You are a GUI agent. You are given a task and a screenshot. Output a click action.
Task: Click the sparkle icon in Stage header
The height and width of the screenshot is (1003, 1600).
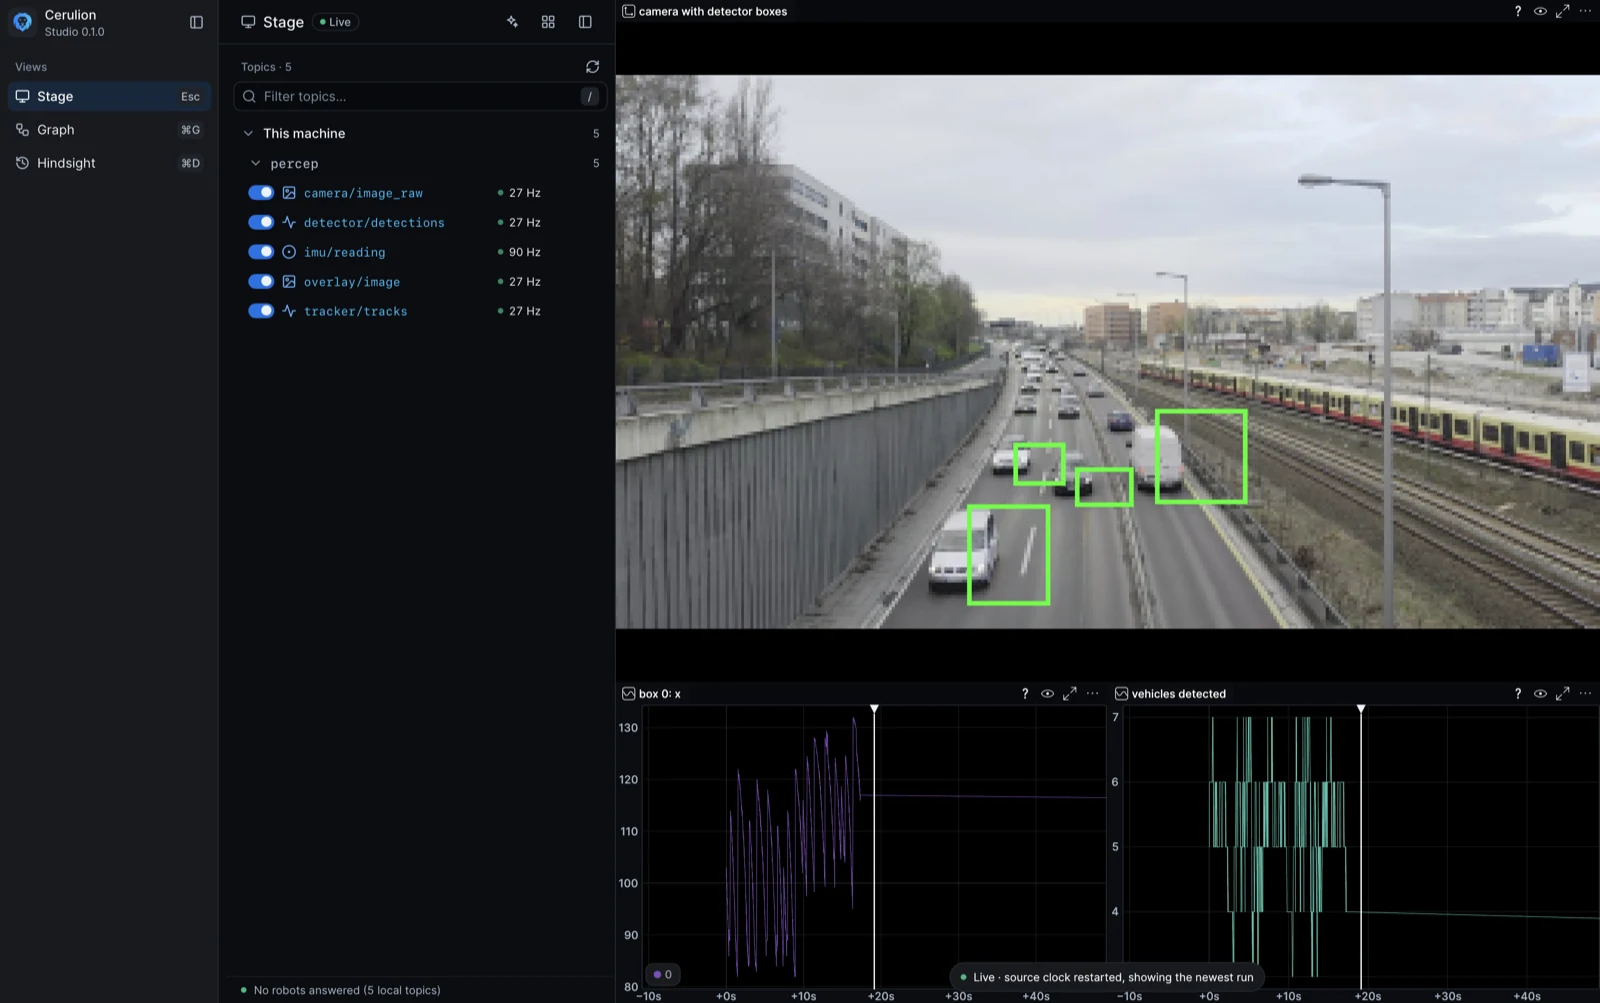(x=512, y=22)
